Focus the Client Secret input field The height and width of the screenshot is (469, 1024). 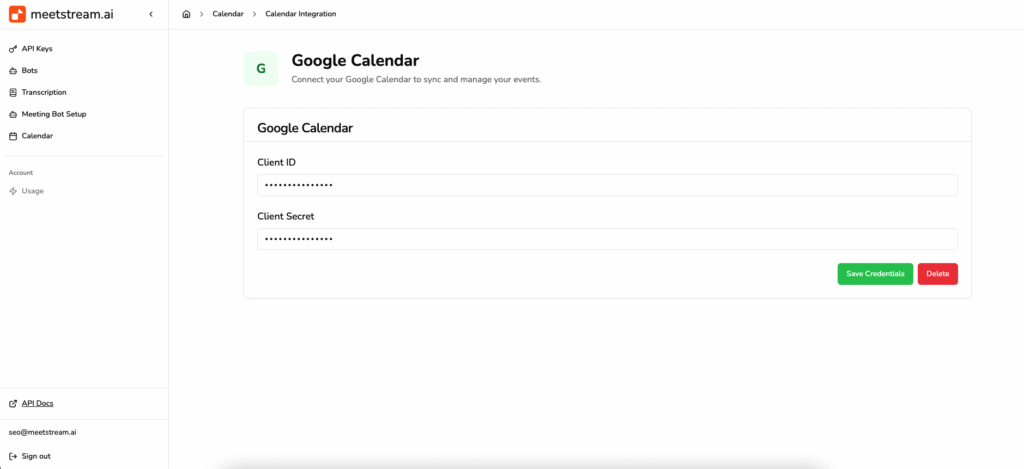pos(607,239)
